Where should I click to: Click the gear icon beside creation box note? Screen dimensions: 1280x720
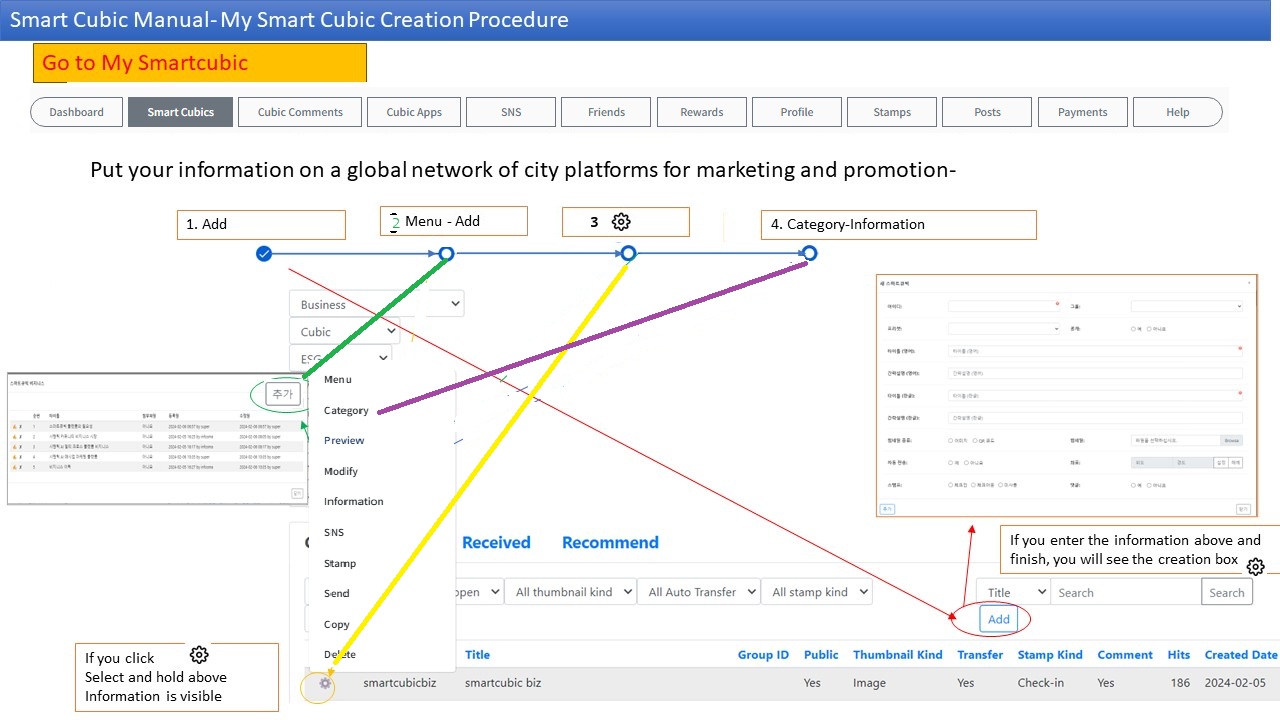pyautogui.click(x=1255, y=567)
